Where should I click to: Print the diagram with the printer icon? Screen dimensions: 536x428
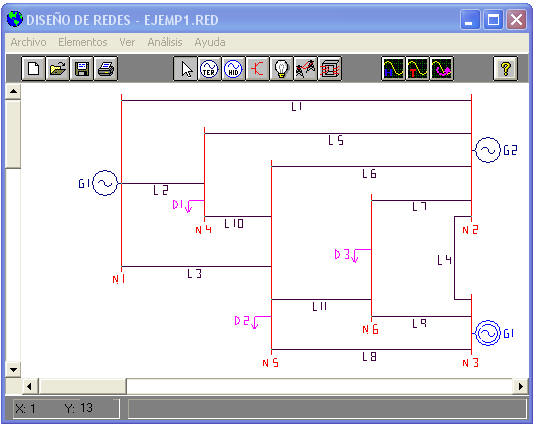click(106, 69)
